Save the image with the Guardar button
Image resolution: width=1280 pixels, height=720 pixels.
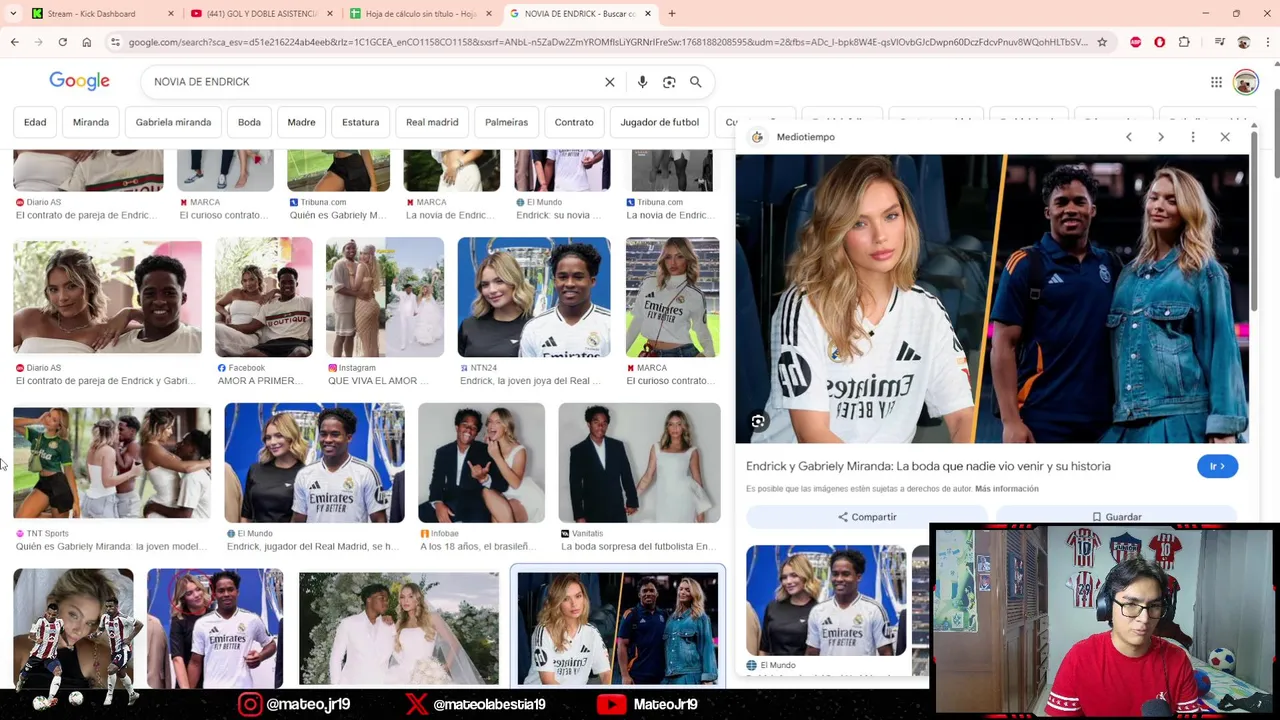coord(1116,517)
